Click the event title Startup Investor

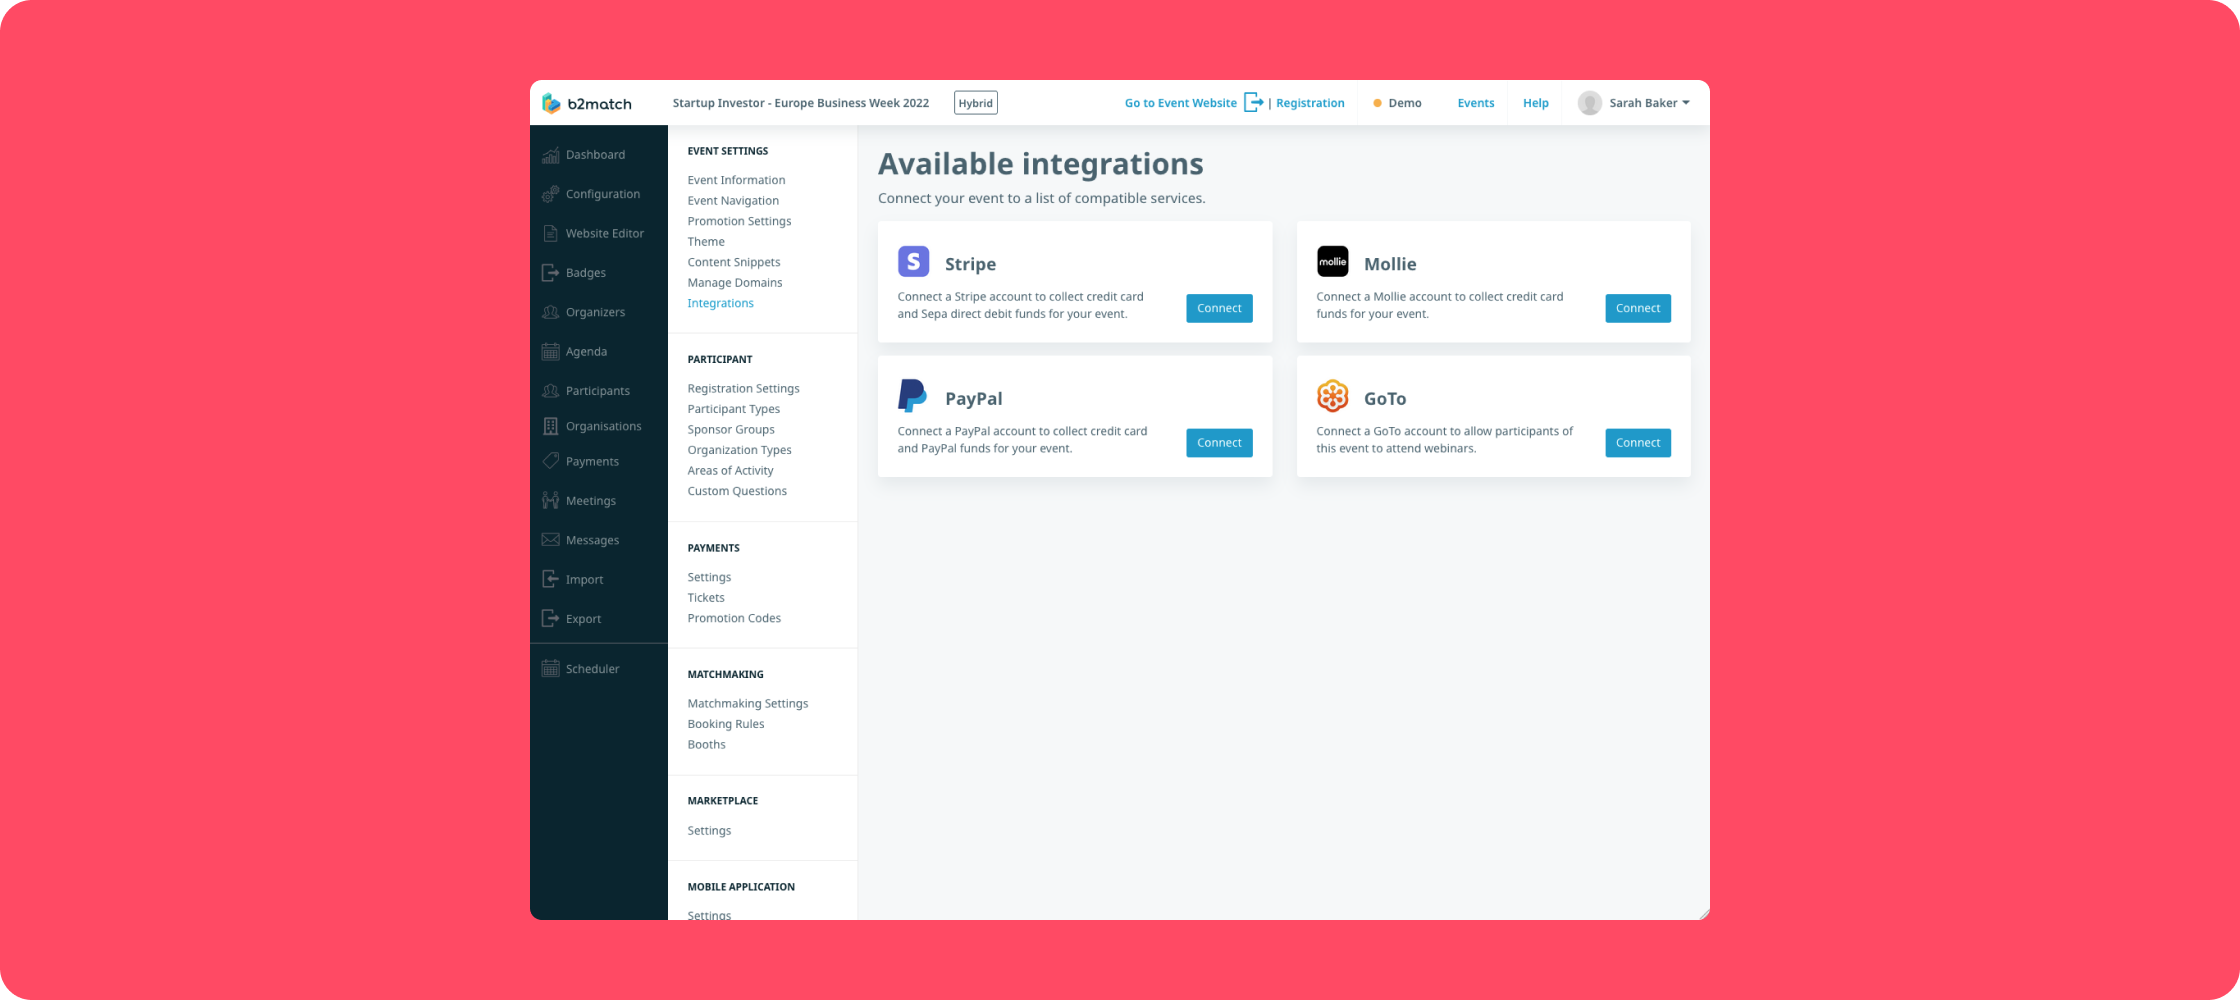pyautogui.click(x=801, y=103)
